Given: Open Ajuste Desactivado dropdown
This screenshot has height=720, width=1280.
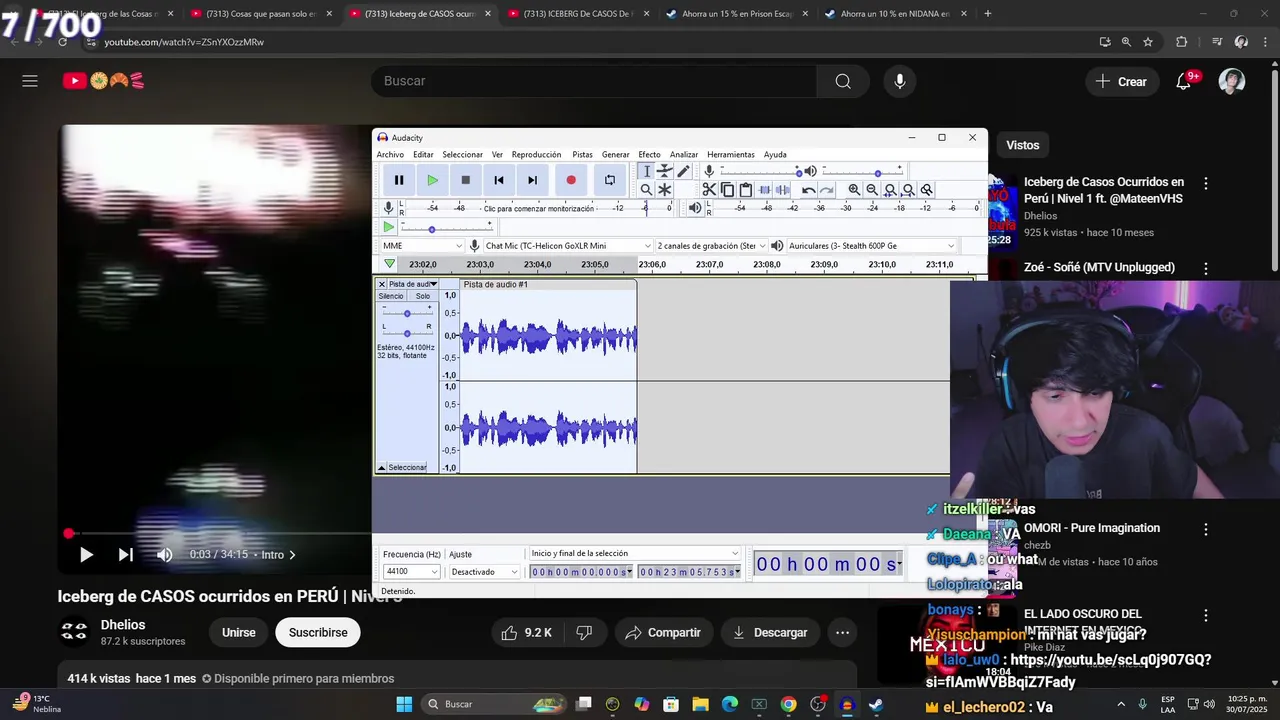Looking at the screenshot, I should coord(484,572).
